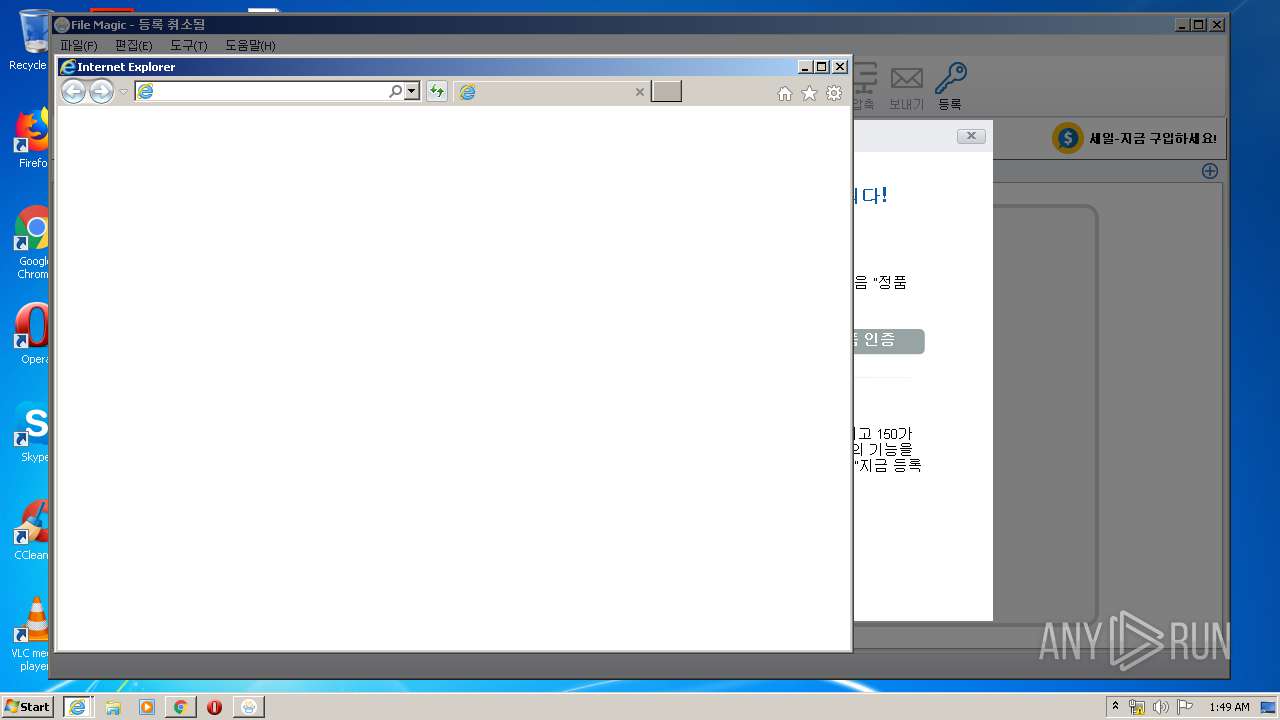Open Windows Media Player from taskbar
Screen dimensions: 1280x720
pos(147,707)
